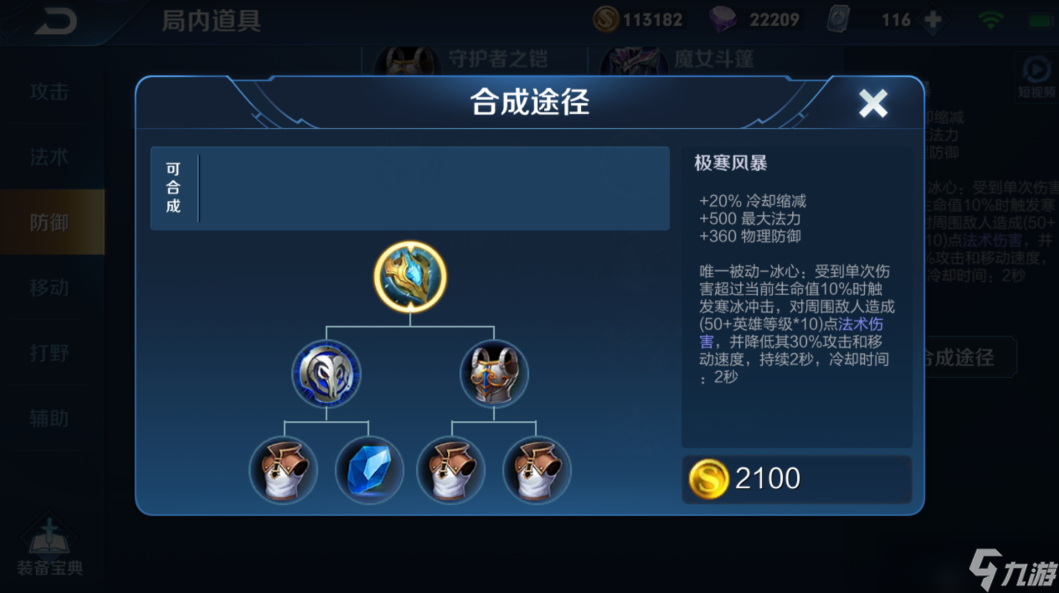Select the blue crystal base item icon
This screenshot has width=1059, height=593.
(369, 470)
